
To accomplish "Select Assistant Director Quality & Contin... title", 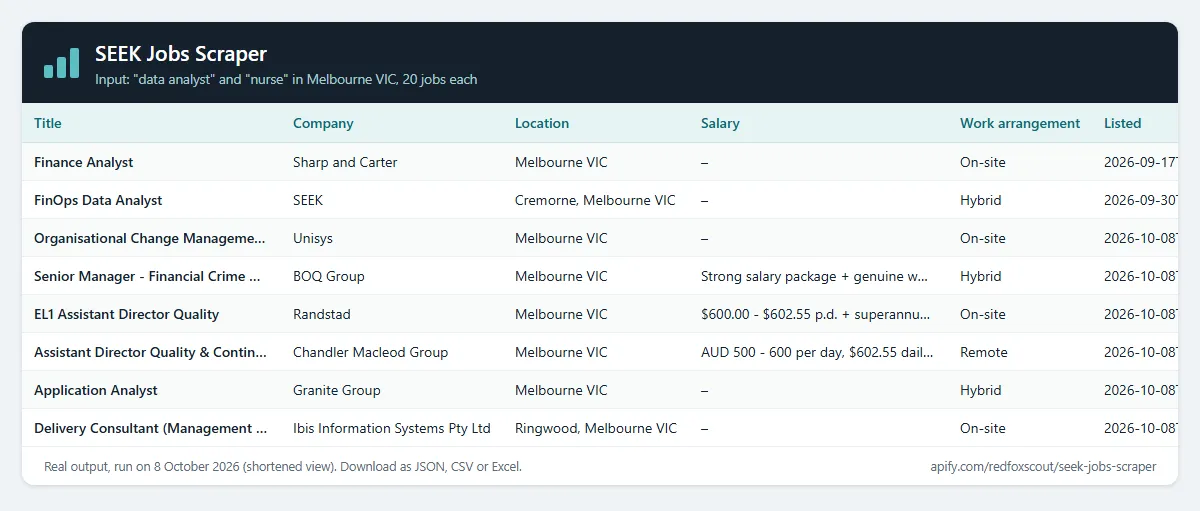I will pyautogui.click(x=151, y=352).
